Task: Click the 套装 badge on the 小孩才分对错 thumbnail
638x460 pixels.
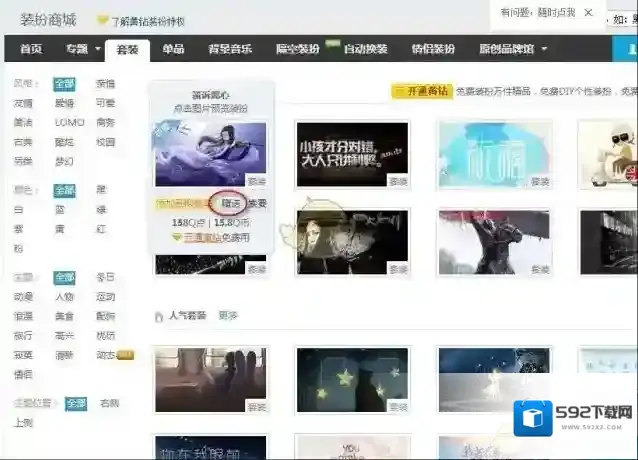Action: [x=398, y=181]
